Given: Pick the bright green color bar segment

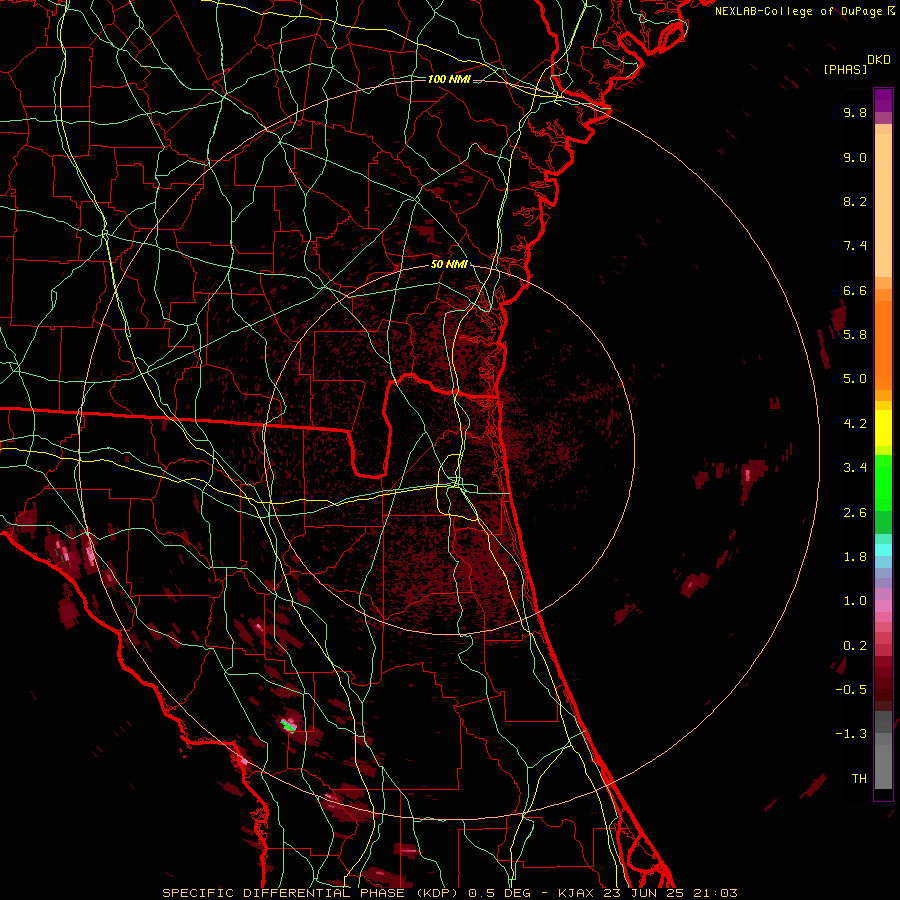Looking at the screenshot, I should click(883, 482).
